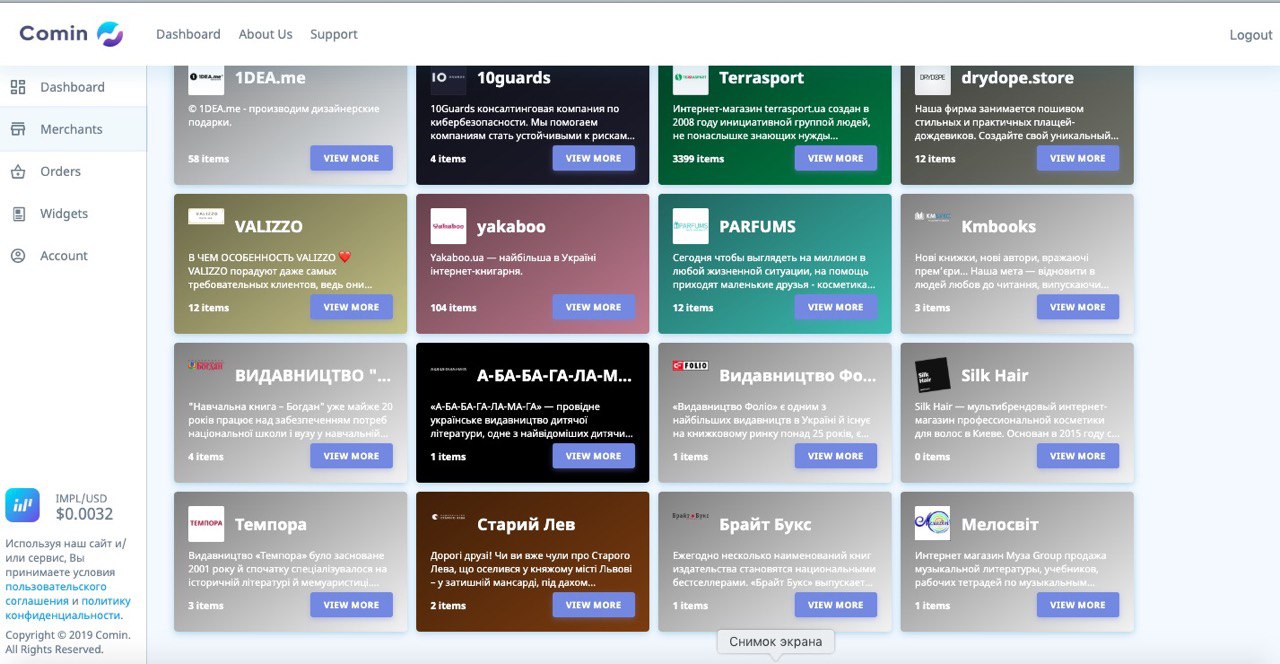Screen dimensions: 1280x664
Task: View more for Темпора
Action: [351, 605]
